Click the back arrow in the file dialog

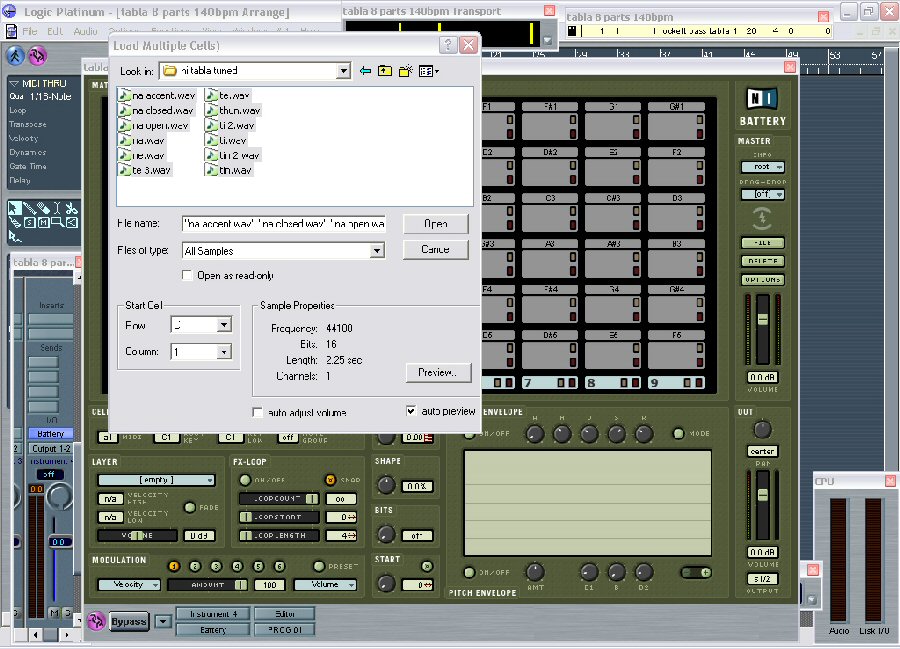tap(365, 71)
